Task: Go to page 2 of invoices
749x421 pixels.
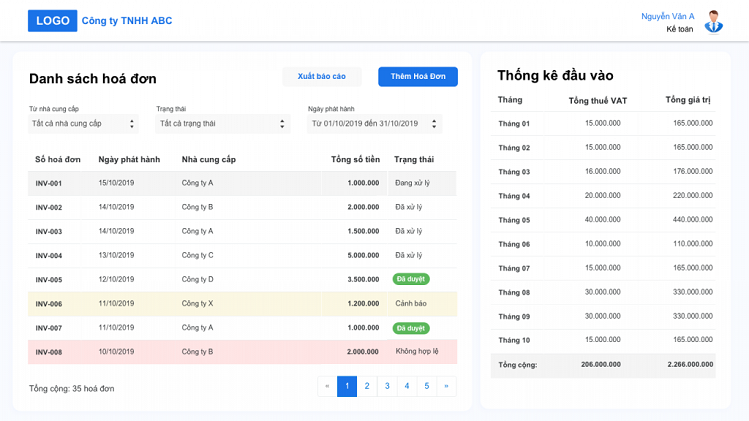Action: 367,386
